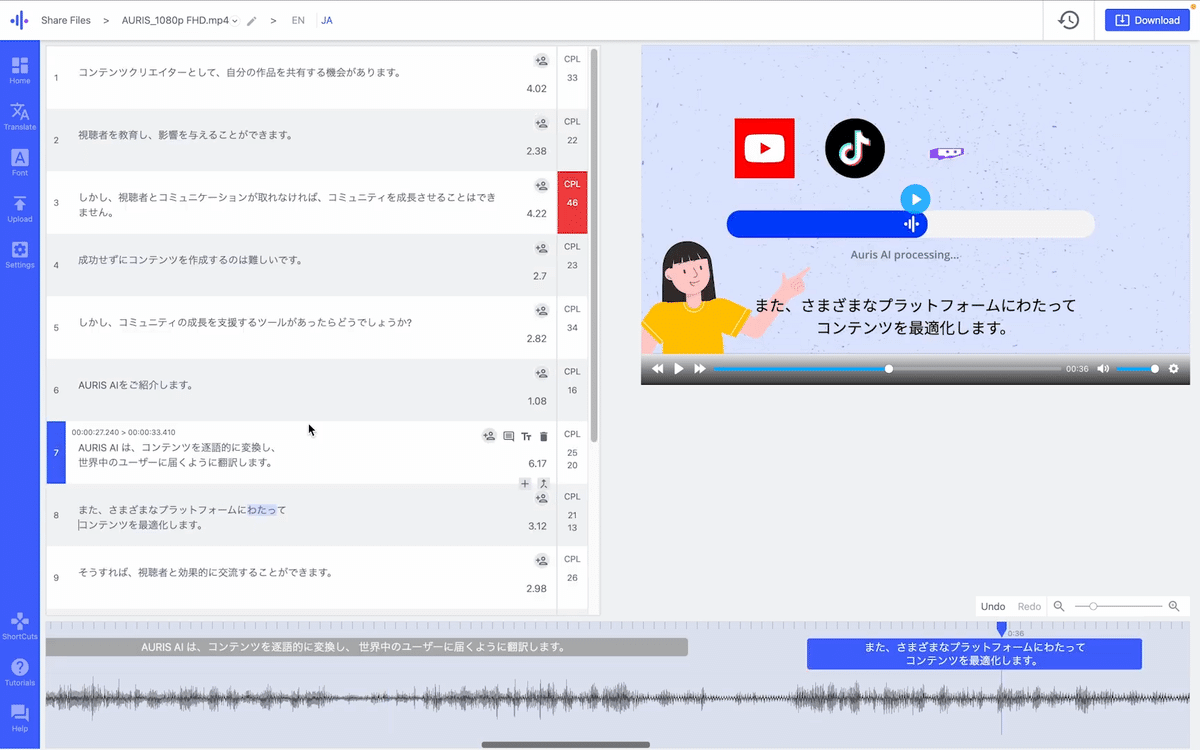Select subtitle row 9 text
The height and width of the screenshot is (750, 1200).
point(205,572)
